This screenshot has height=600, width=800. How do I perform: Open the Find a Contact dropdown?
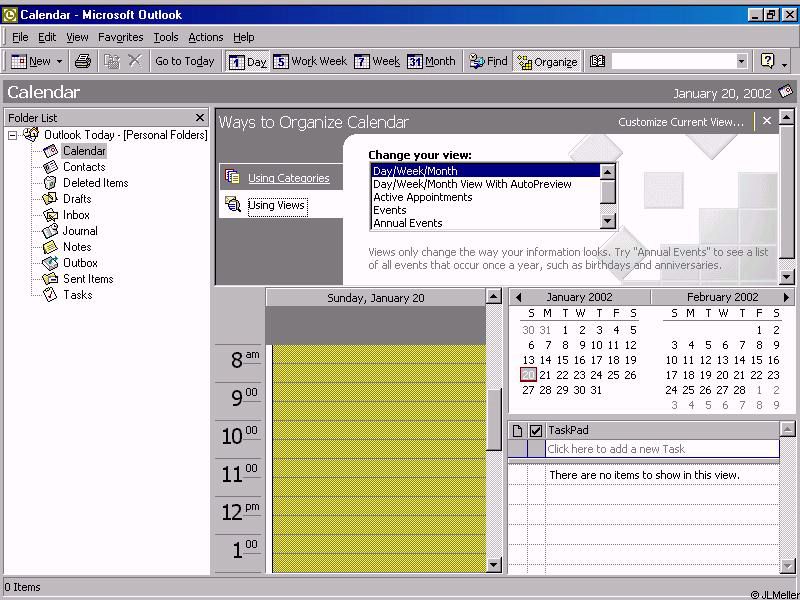pyautogui.click(x=741, y=61)
